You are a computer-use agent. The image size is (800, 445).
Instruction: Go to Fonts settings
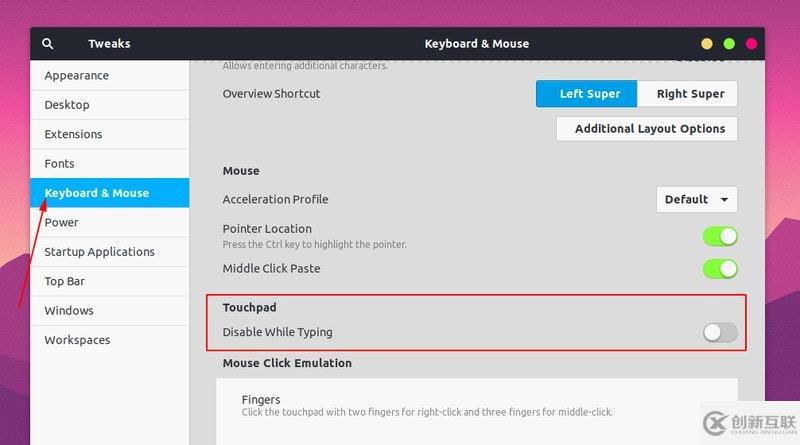(x=59, y=163)
